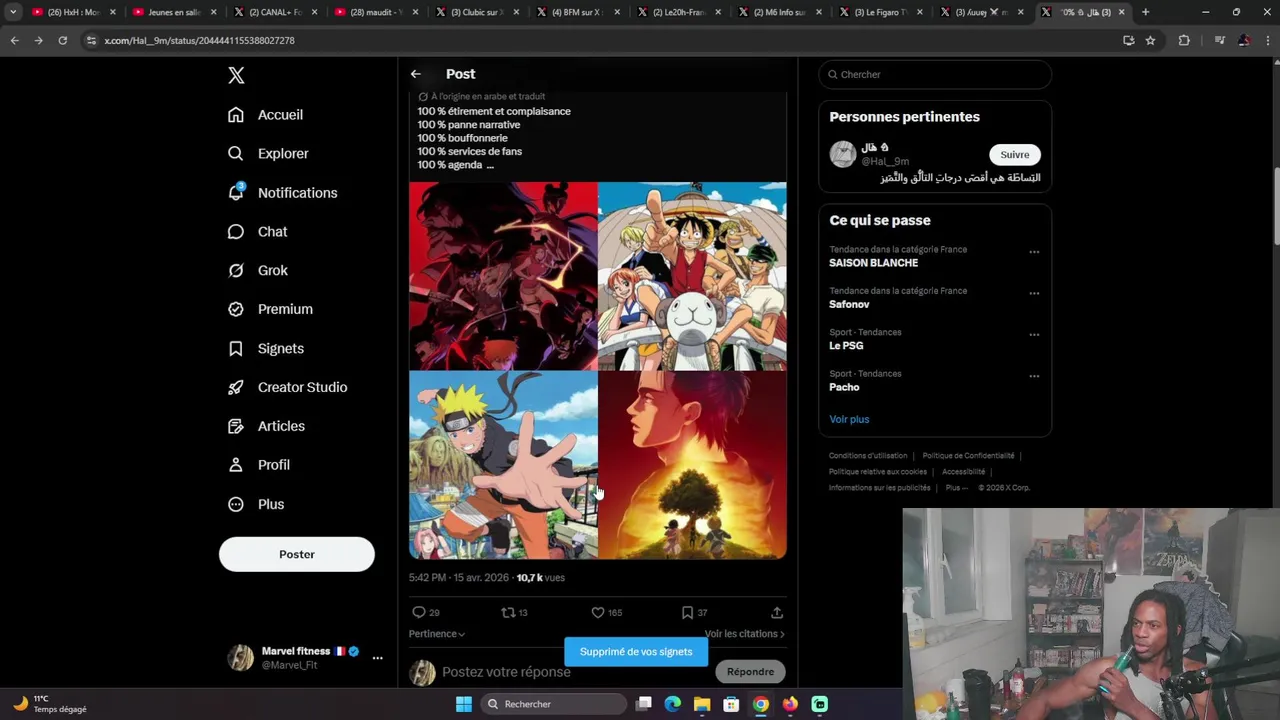Screen dimensions: 1280x720
Task: Open the dark red anime image
Action: (503, 276)
